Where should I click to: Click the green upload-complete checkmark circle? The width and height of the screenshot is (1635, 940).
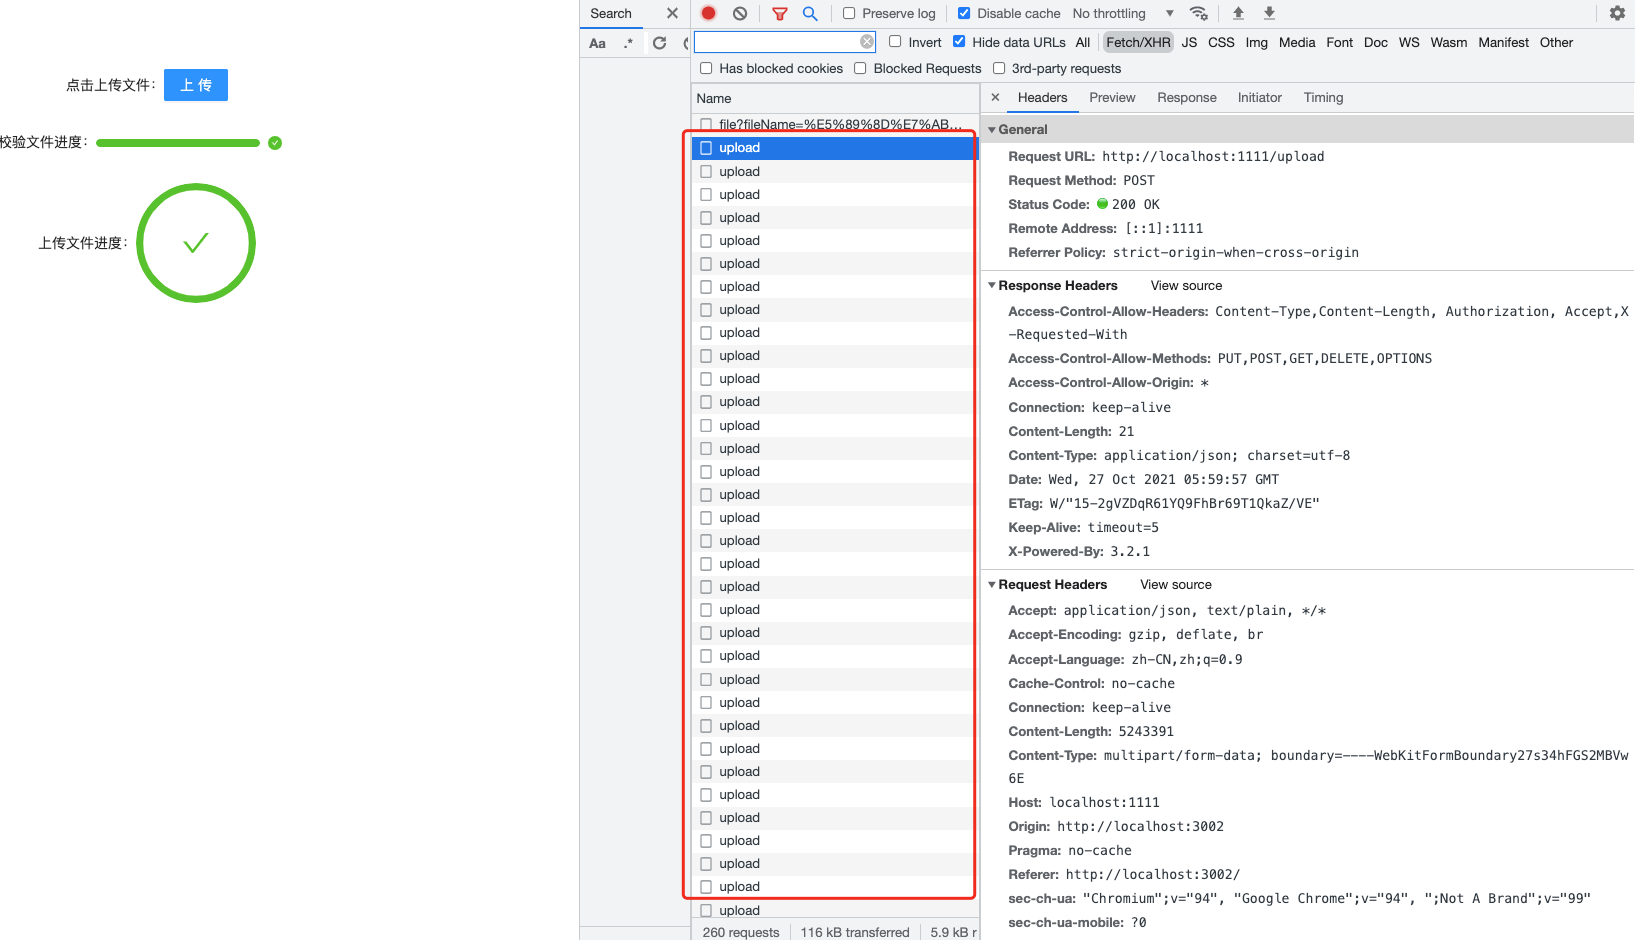196,243
